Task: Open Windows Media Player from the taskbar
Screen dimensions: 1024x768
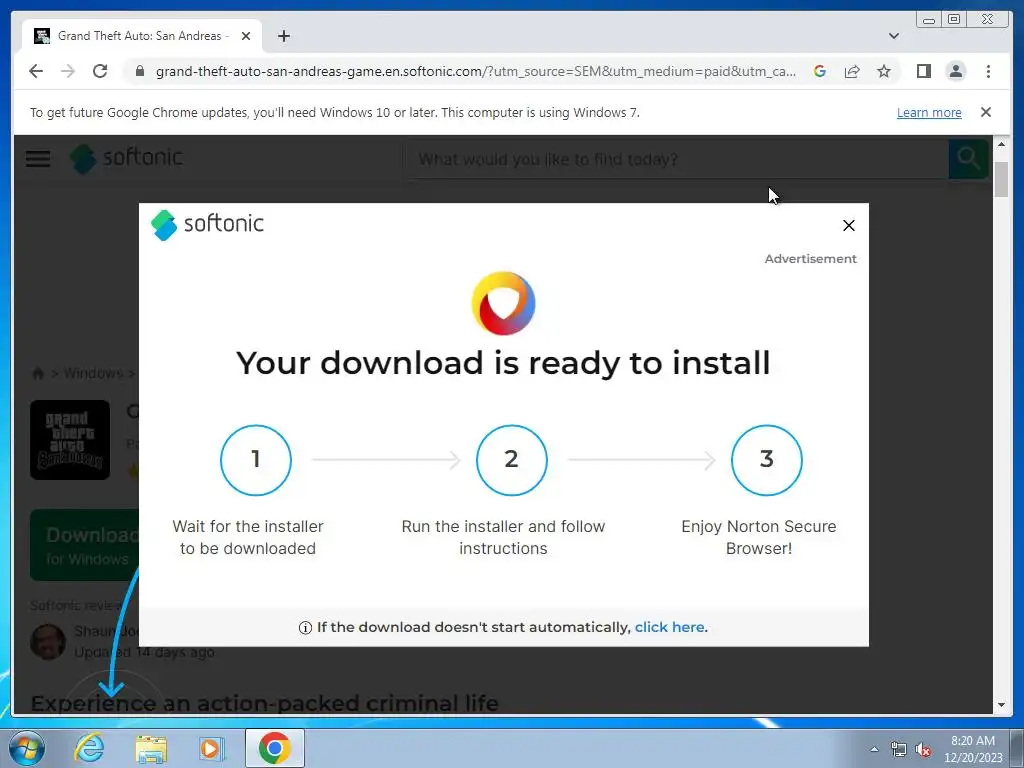Action: click(x=211, y=748)
